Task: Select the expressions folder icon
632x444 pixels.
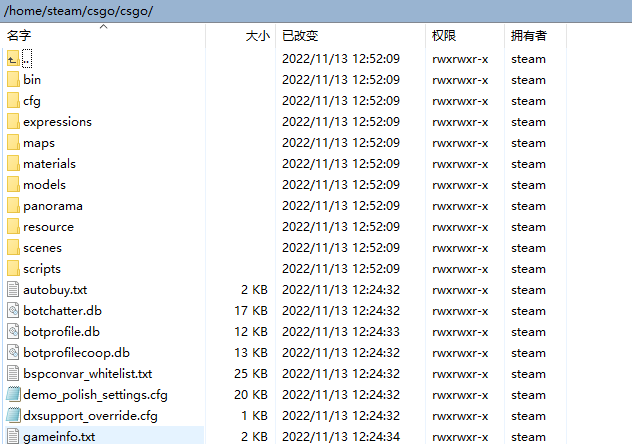Action: pyautogui.click(x=13, y=121)
